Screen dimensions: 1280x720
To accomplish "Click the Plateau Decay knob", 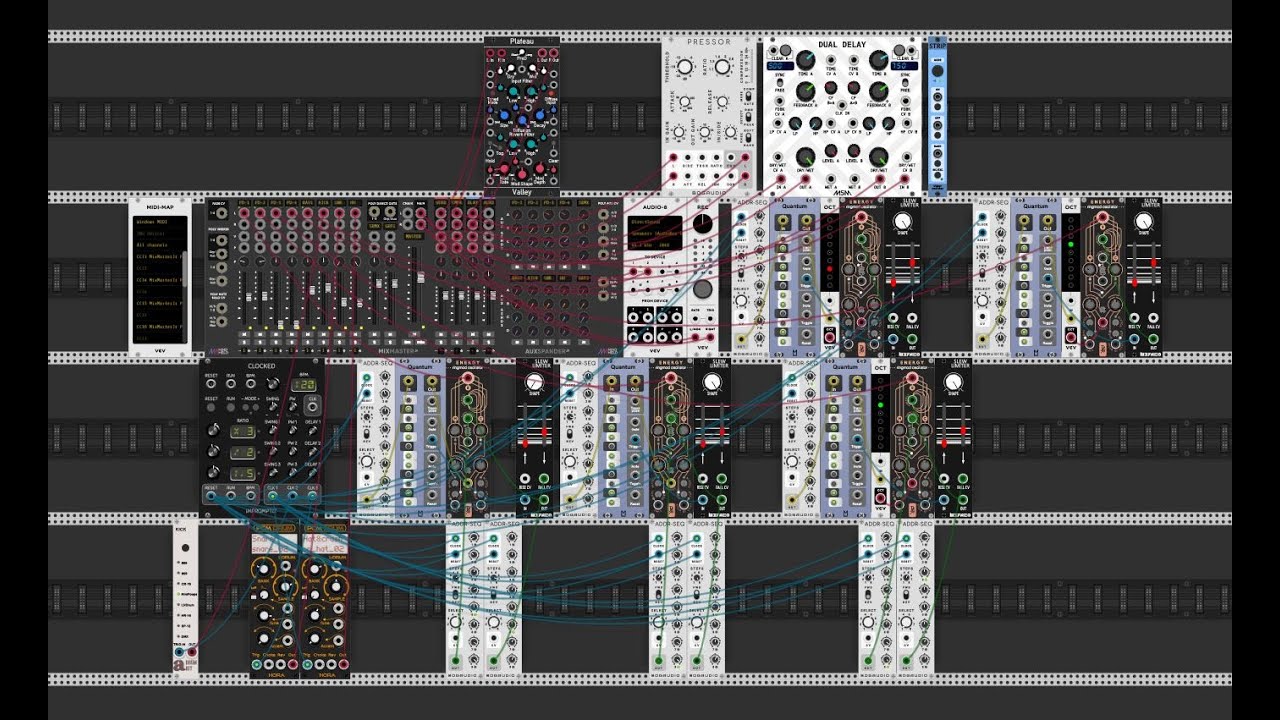I will tap(539, 115).
